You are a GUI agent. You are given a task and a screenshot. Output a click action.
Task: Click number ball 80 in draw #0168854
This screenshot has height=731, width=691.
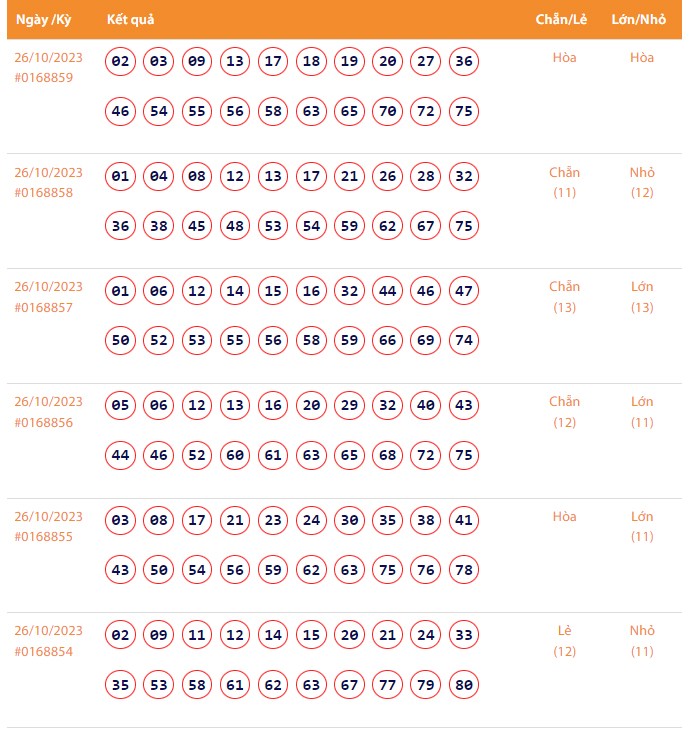click(x=464, y=685)
